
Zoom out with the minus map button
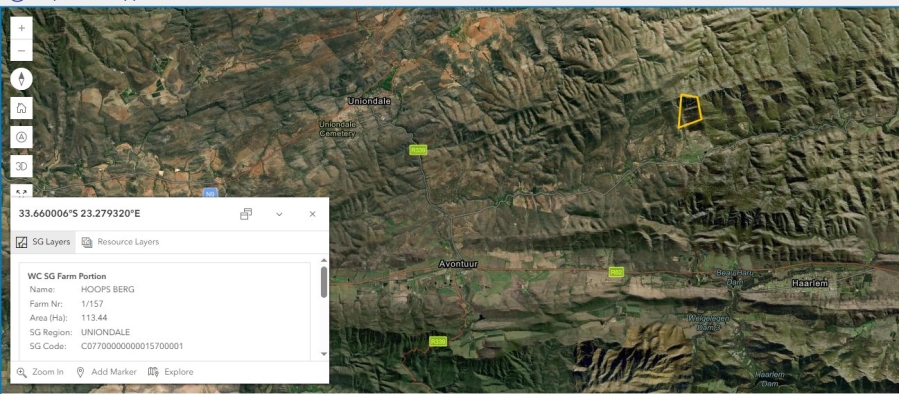click(21, 50)
